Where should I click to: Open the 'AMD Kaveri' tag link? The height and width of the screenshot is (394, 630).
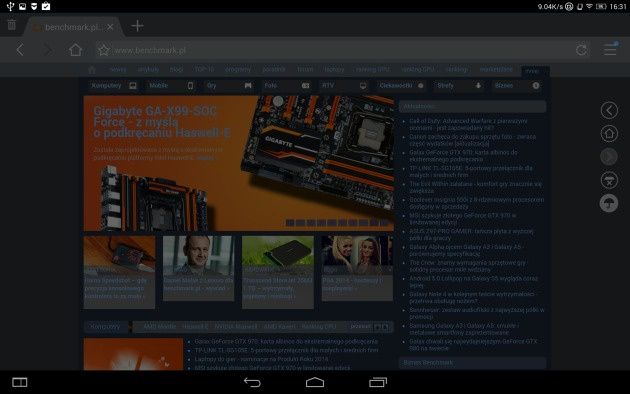tap(279, 327)
